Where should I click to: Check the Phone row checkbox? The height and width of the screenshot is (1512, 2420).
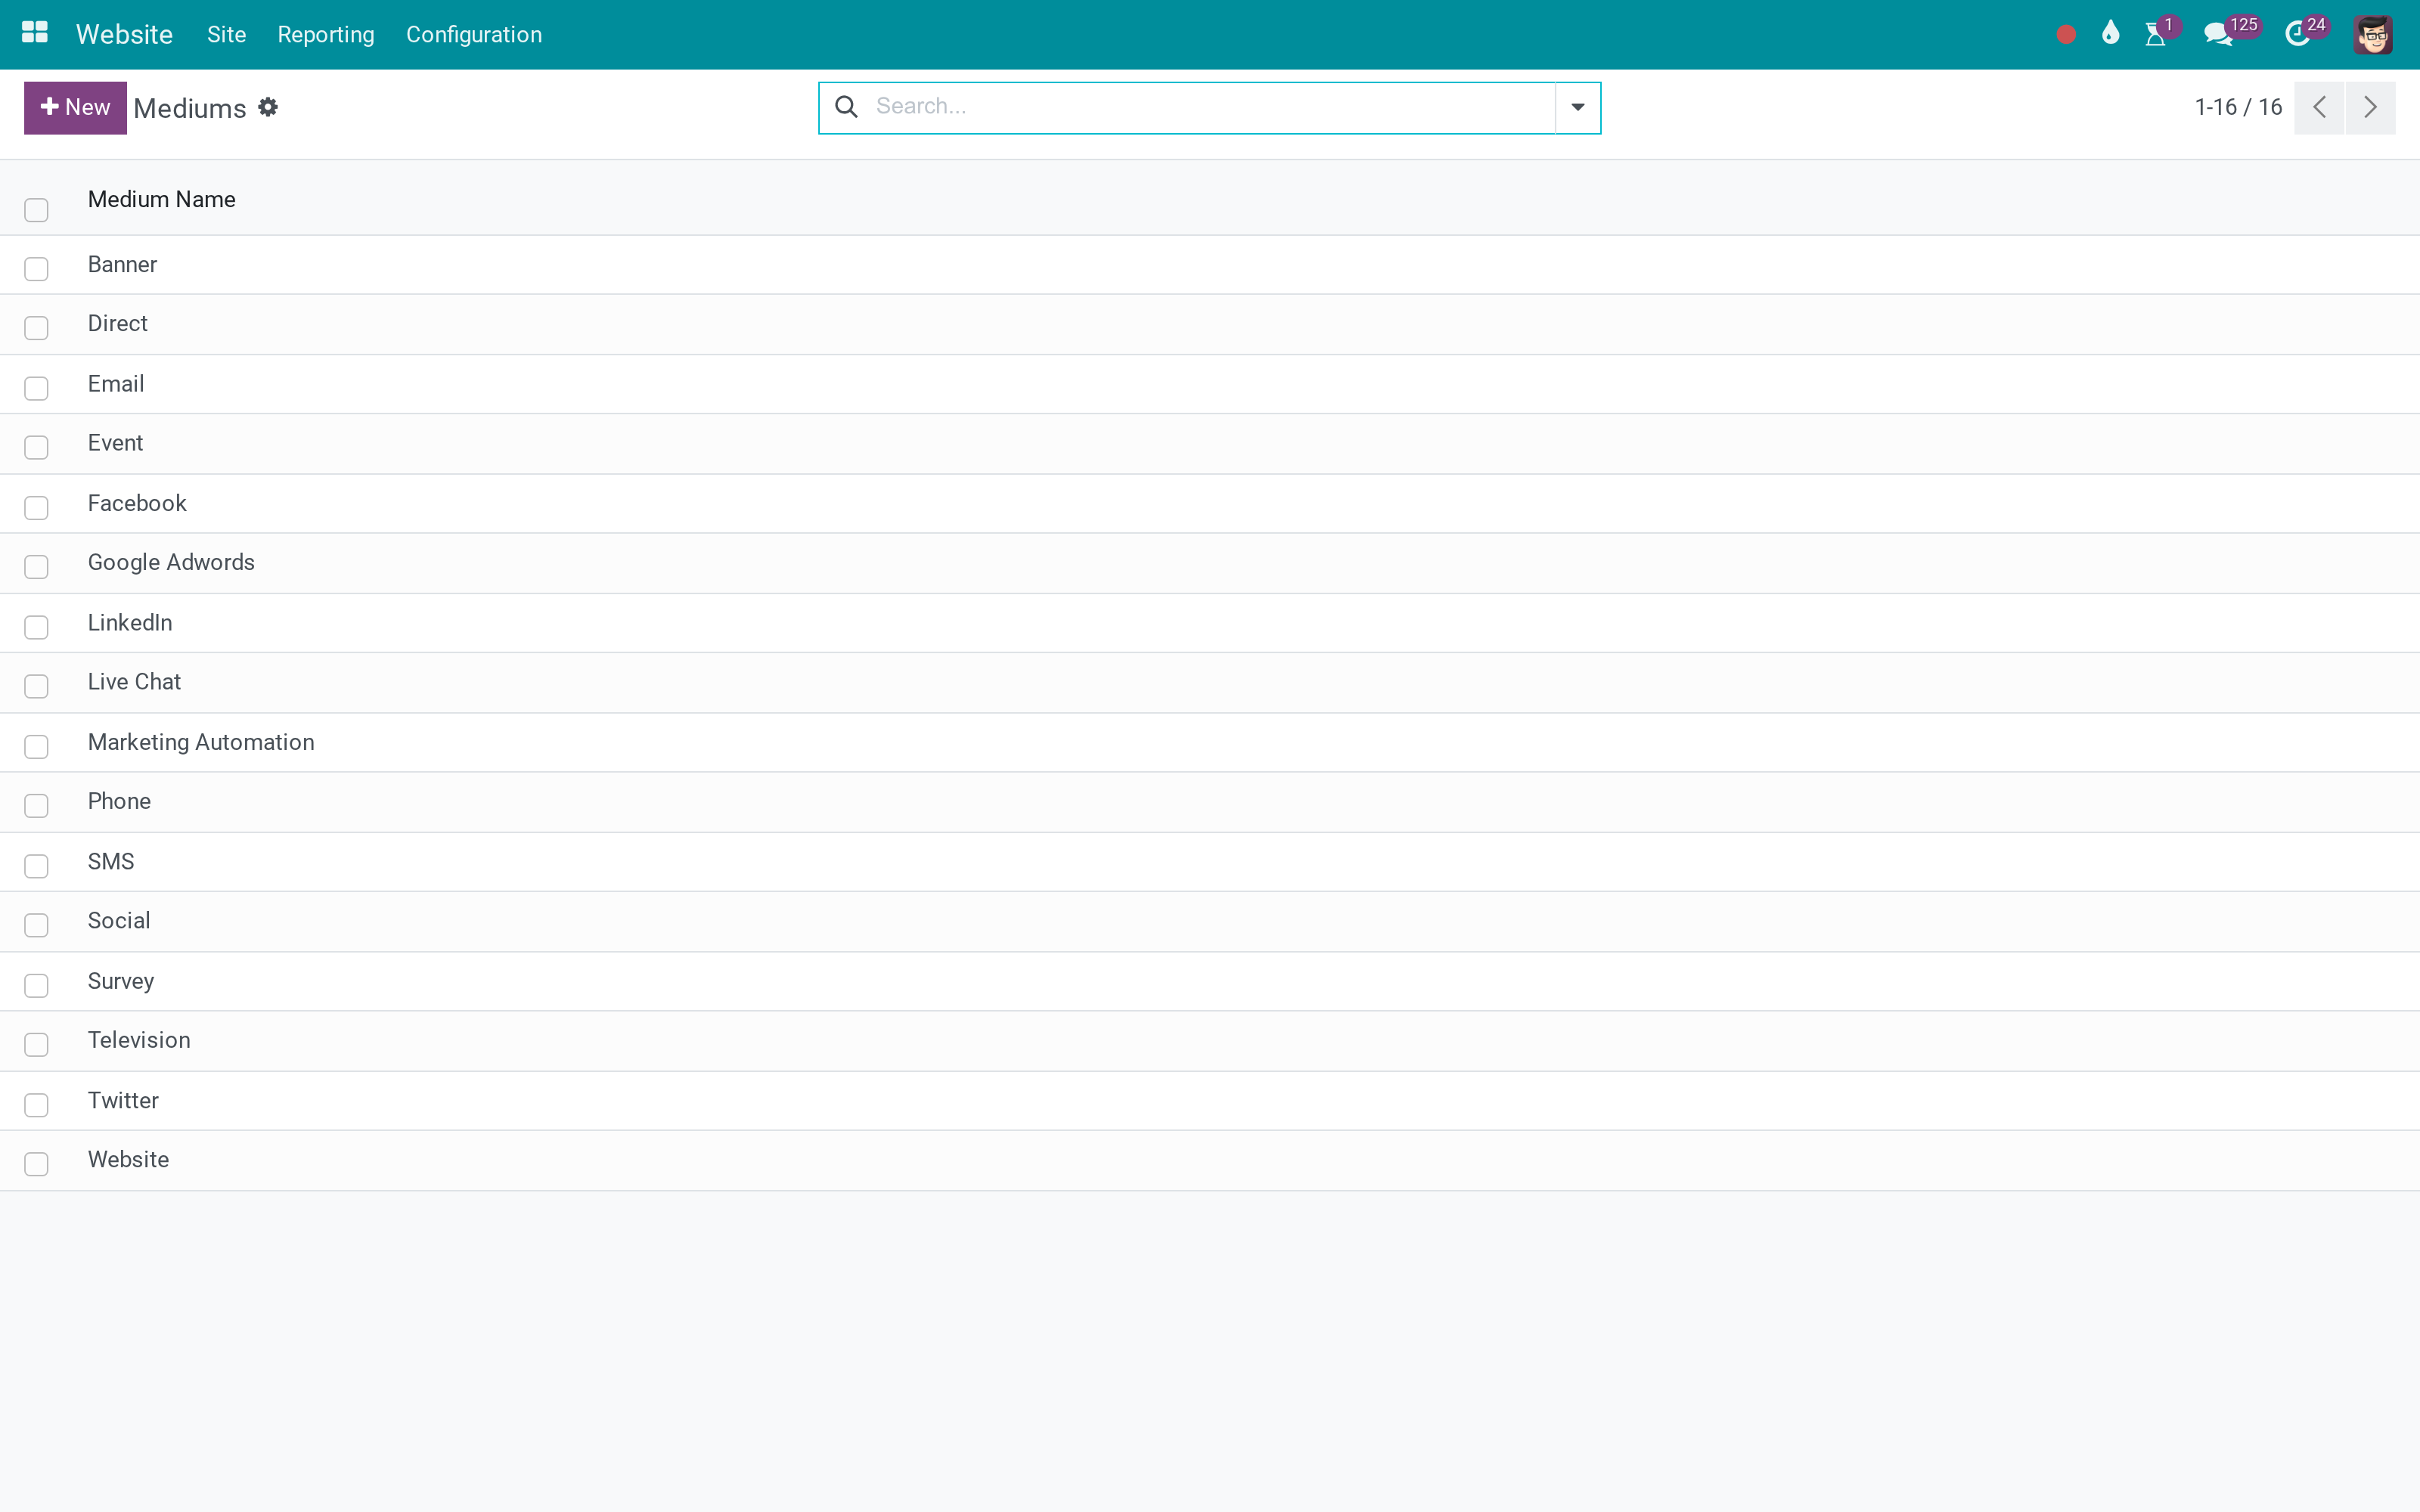coord(36,806)
